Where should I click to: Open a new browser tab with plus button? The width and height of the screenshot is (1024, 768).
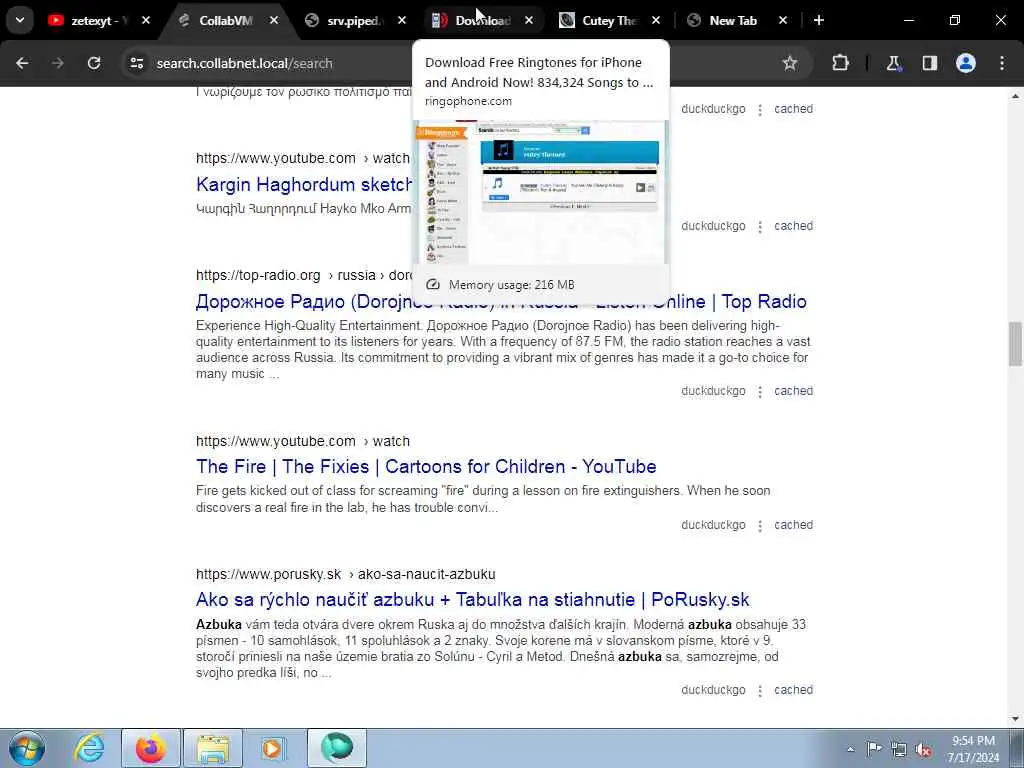point(819,21)
